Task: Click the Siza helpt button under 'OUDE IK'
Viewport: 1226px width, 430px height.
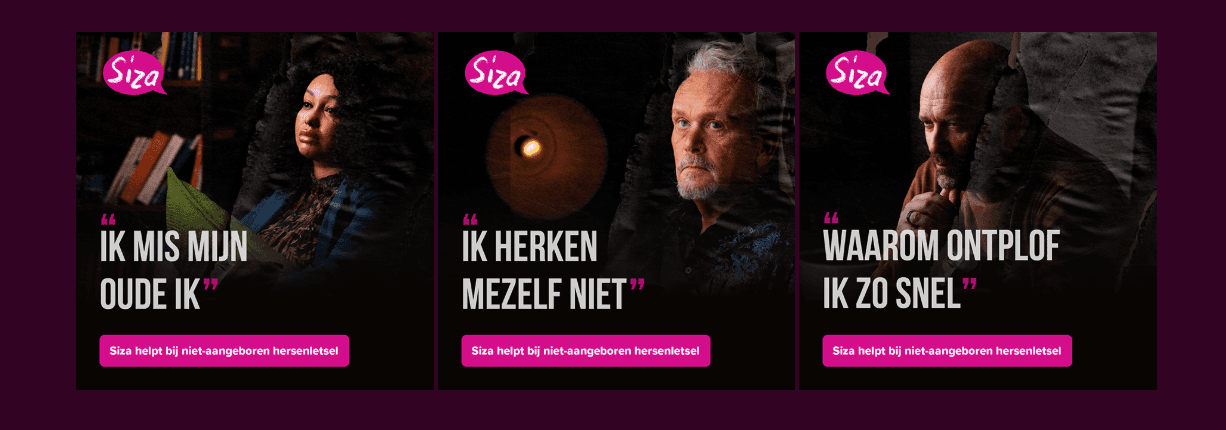Action: click(224, 351)
